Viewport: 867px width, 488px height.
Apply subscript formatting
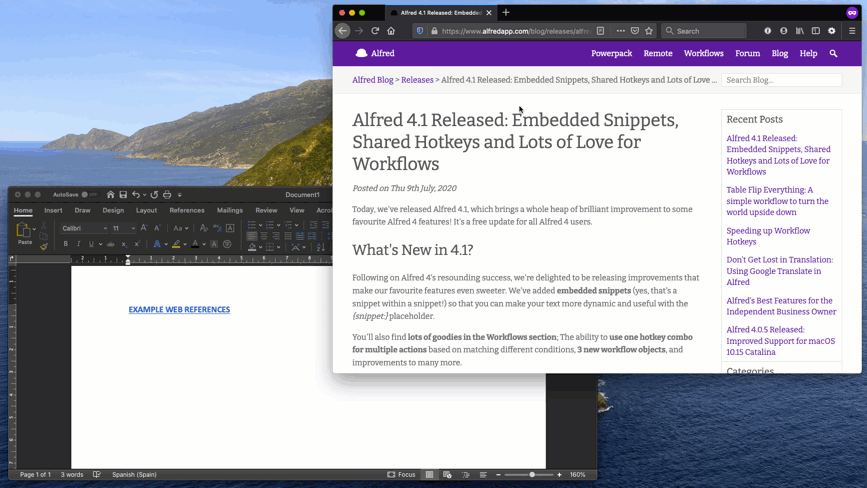coord(124,244)
